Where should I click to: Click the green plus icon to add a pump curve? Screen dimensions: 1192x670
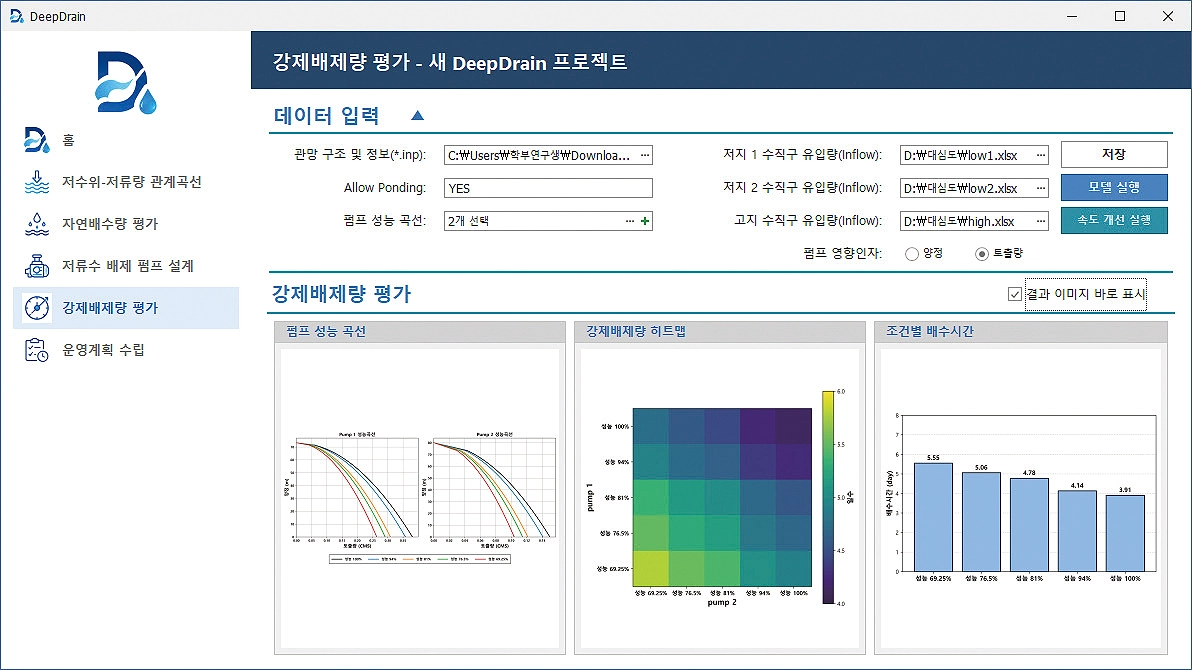click(645, 221)
